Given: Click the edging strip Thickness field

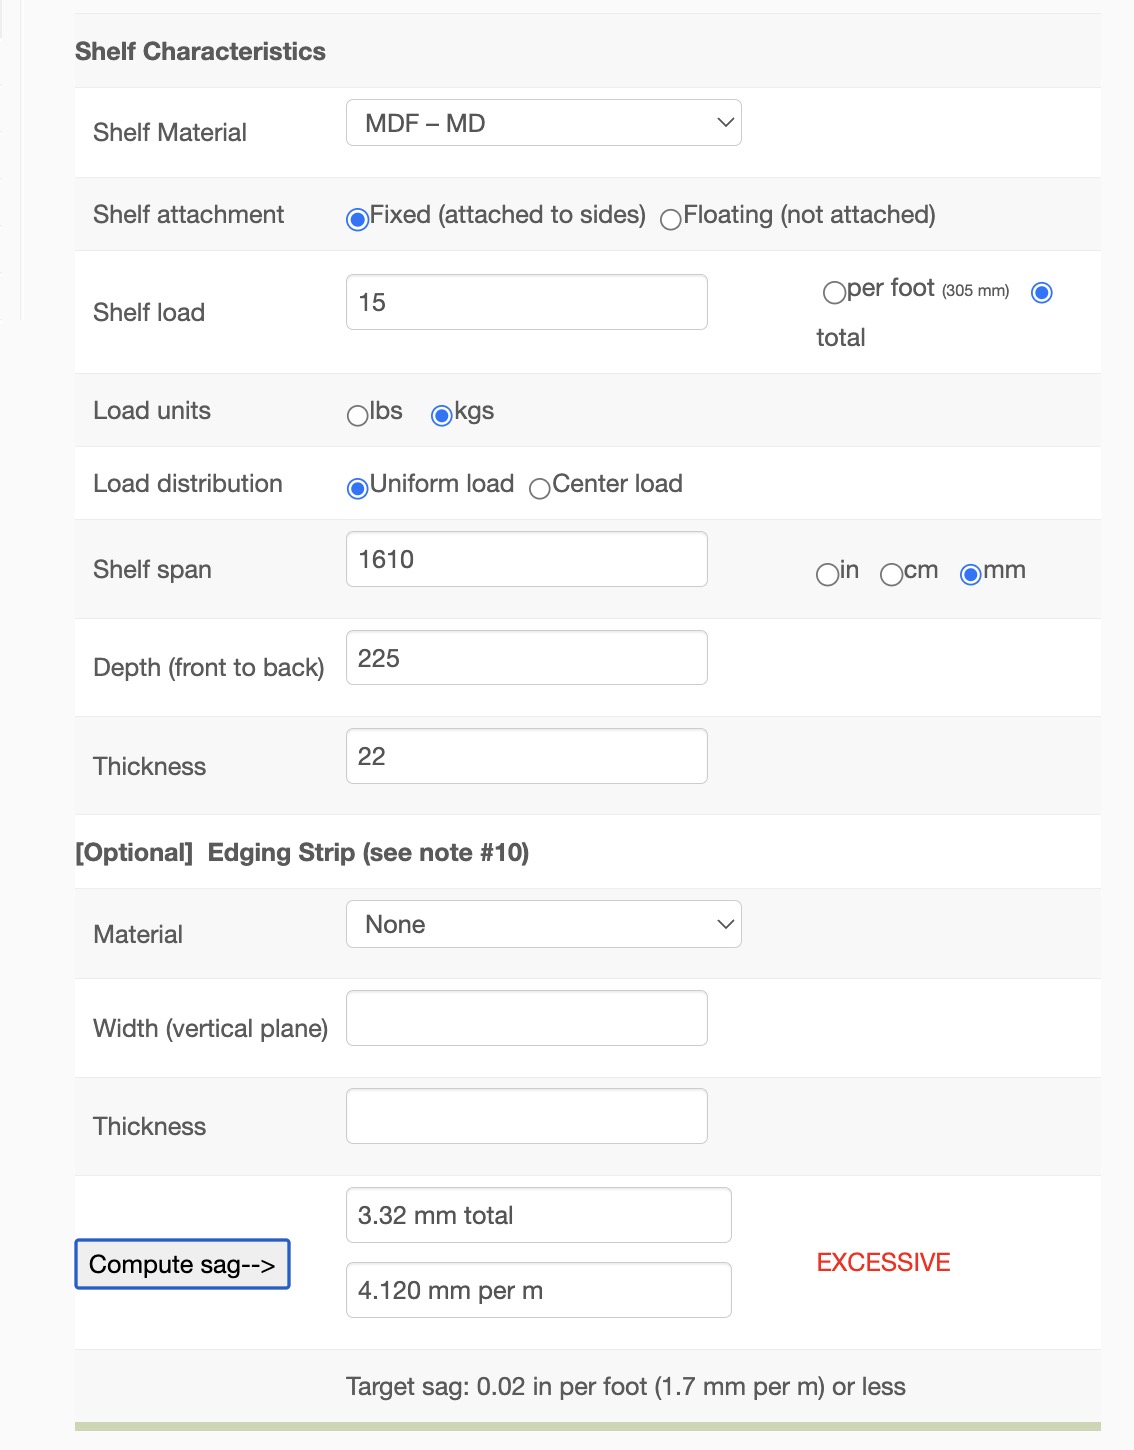Looking at the screenshot, I should (526, 1116).
